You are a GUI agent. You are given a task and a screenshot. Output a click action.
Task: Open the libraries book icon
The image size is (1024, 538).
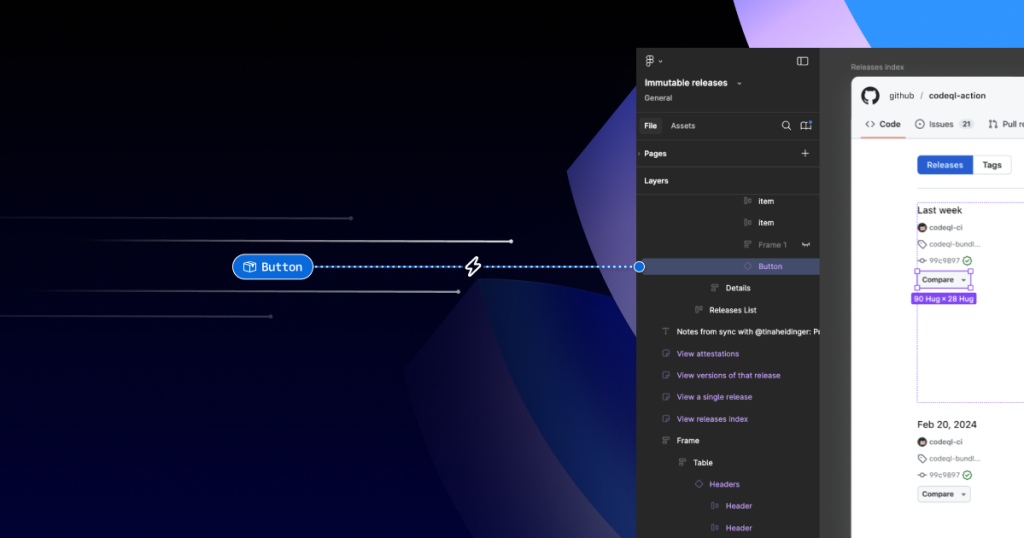pos(806,126)
